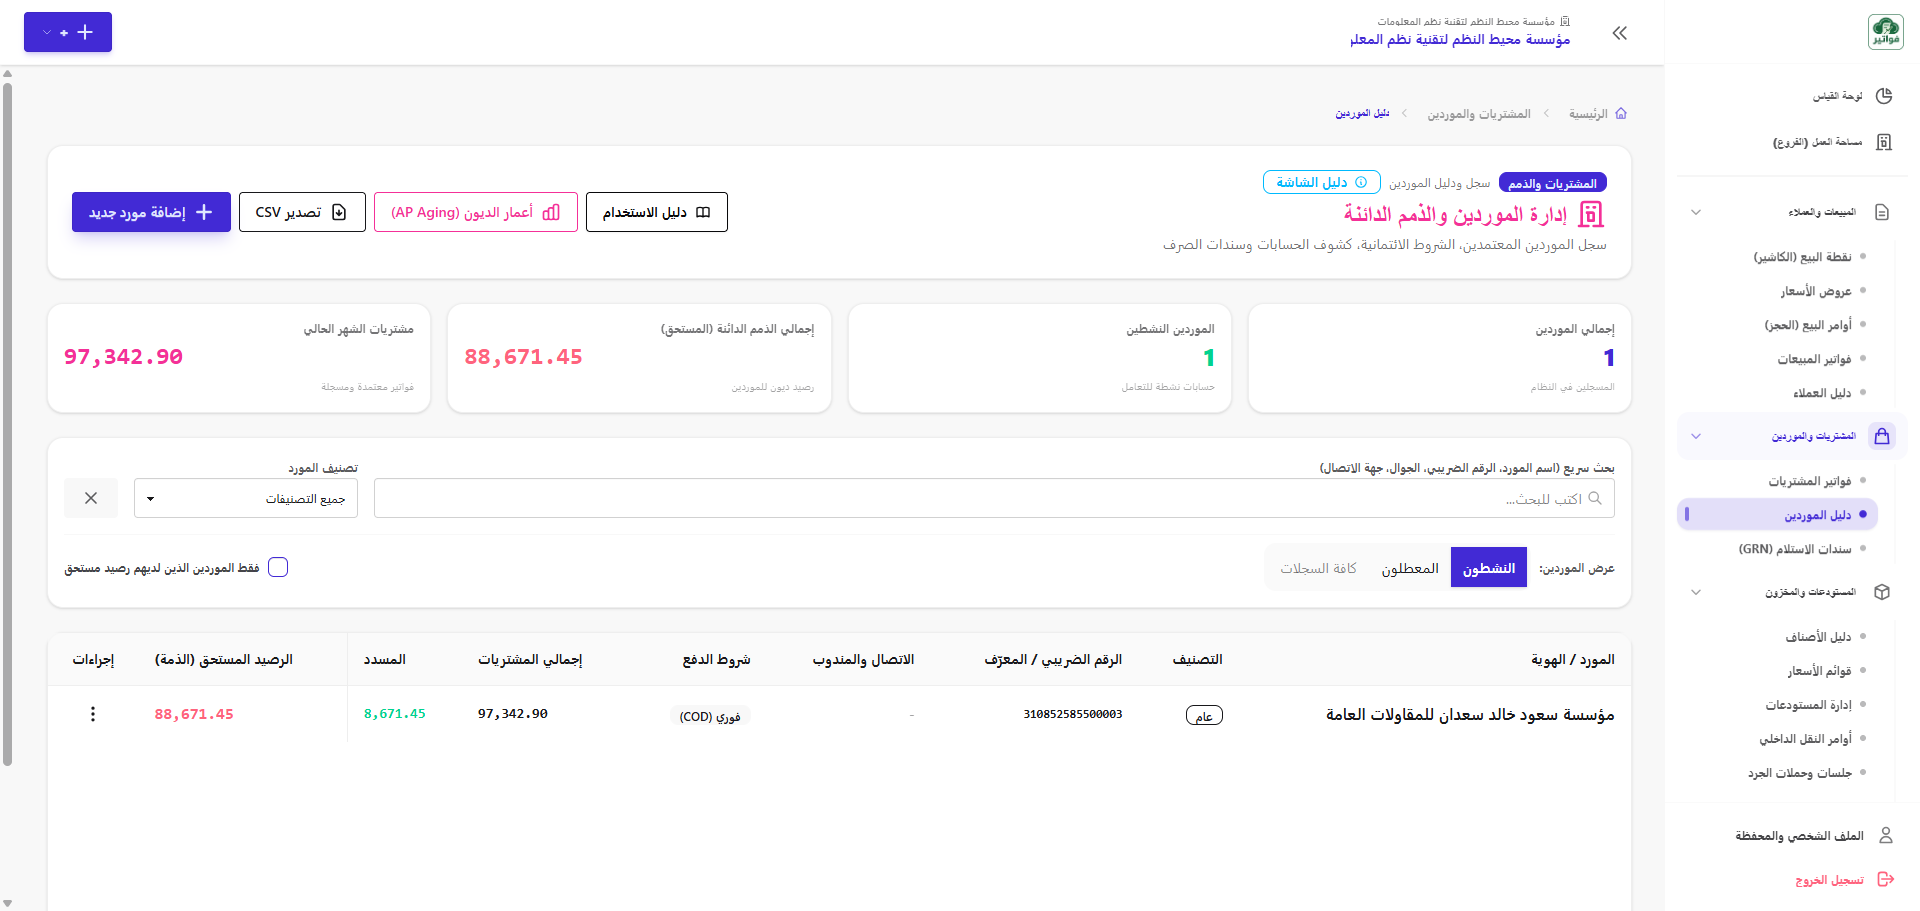Click the purchases shopping bag icon

(1882, 436)
